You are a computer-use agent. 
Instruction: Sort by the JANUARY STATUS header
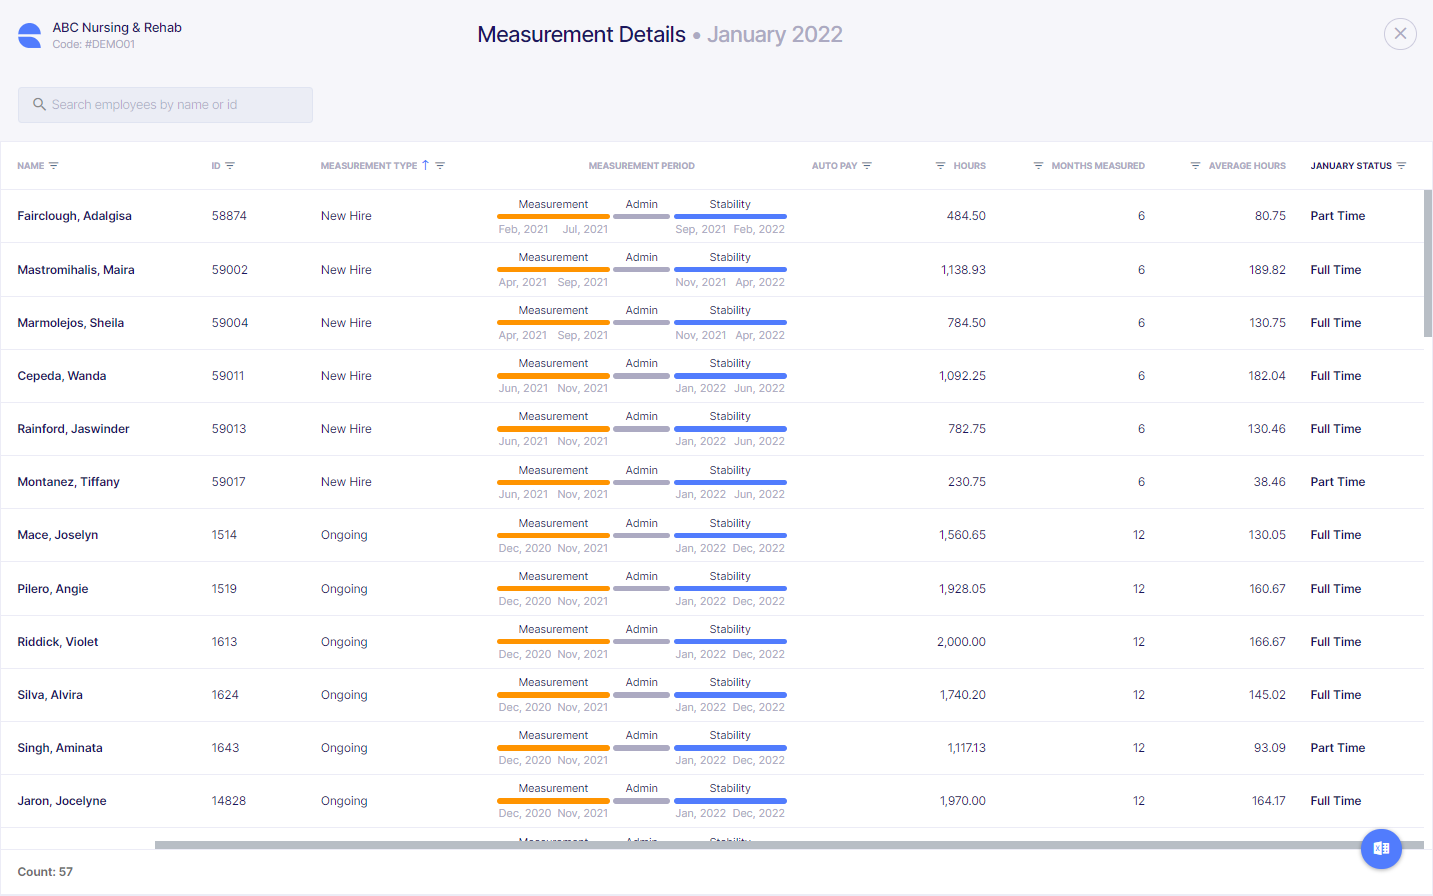(x=1351, y=166)
